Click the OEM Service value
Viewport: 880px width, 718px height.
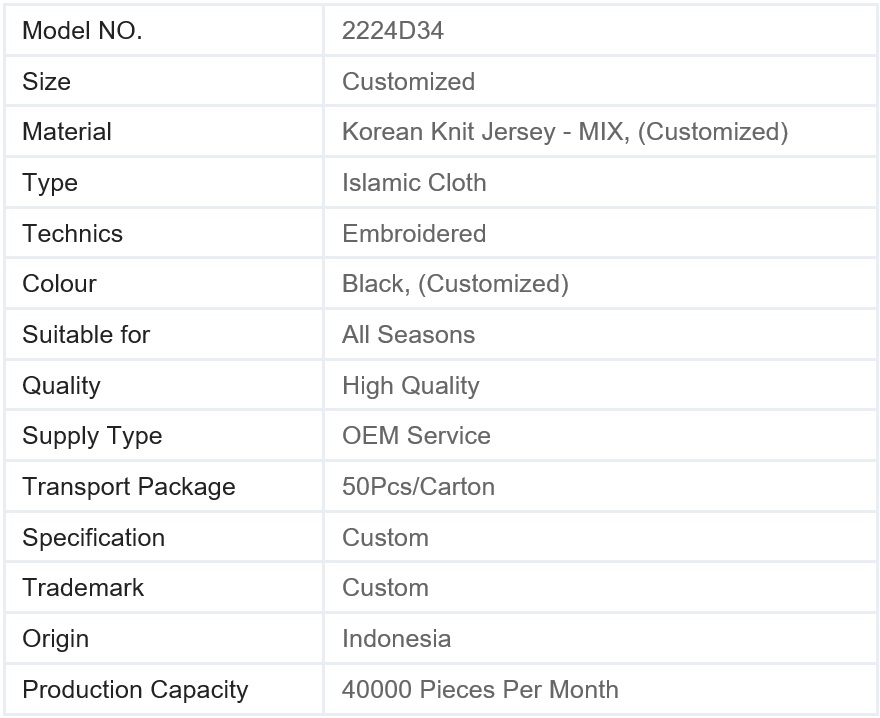[416, 436]
